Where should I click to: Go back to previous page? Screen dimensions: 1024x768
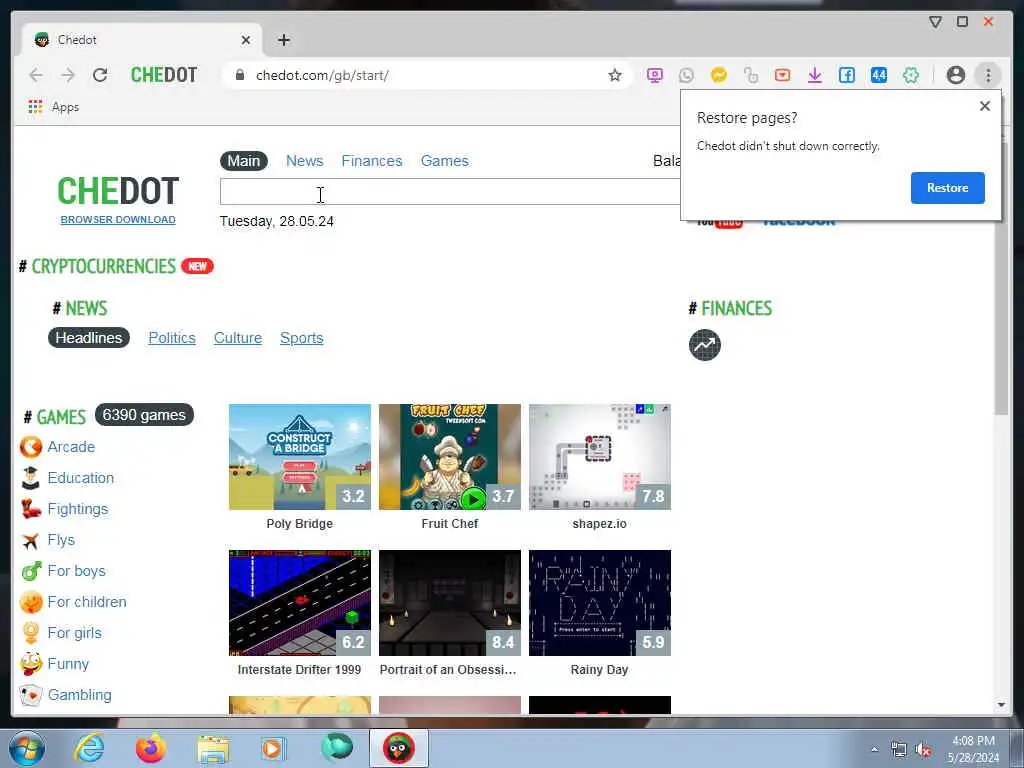[x=36, y=75]
